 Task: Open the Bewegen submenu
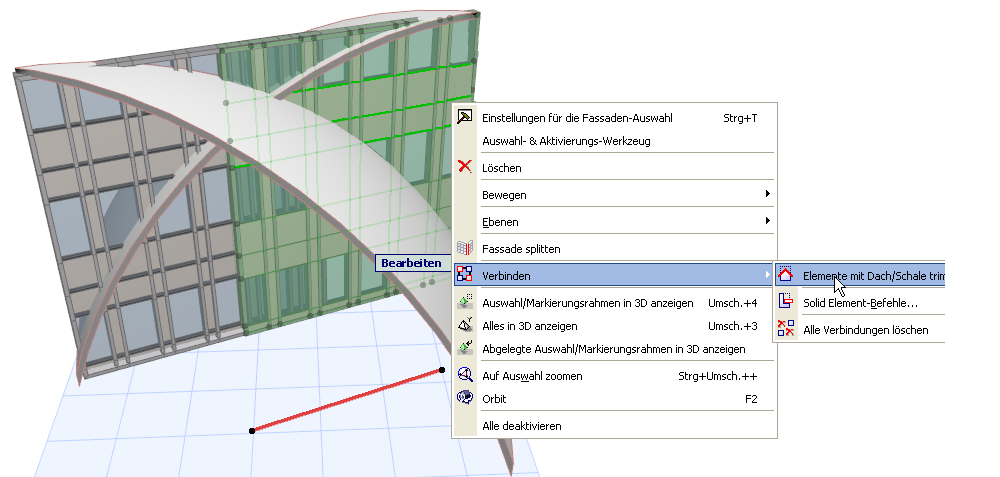coord(614,194)
